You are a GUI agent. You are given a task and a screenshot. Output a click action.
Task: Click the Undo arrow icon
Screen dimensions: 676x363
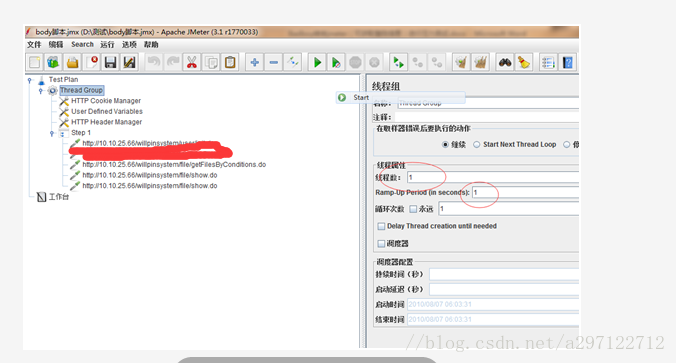click(x=153, y=63)
